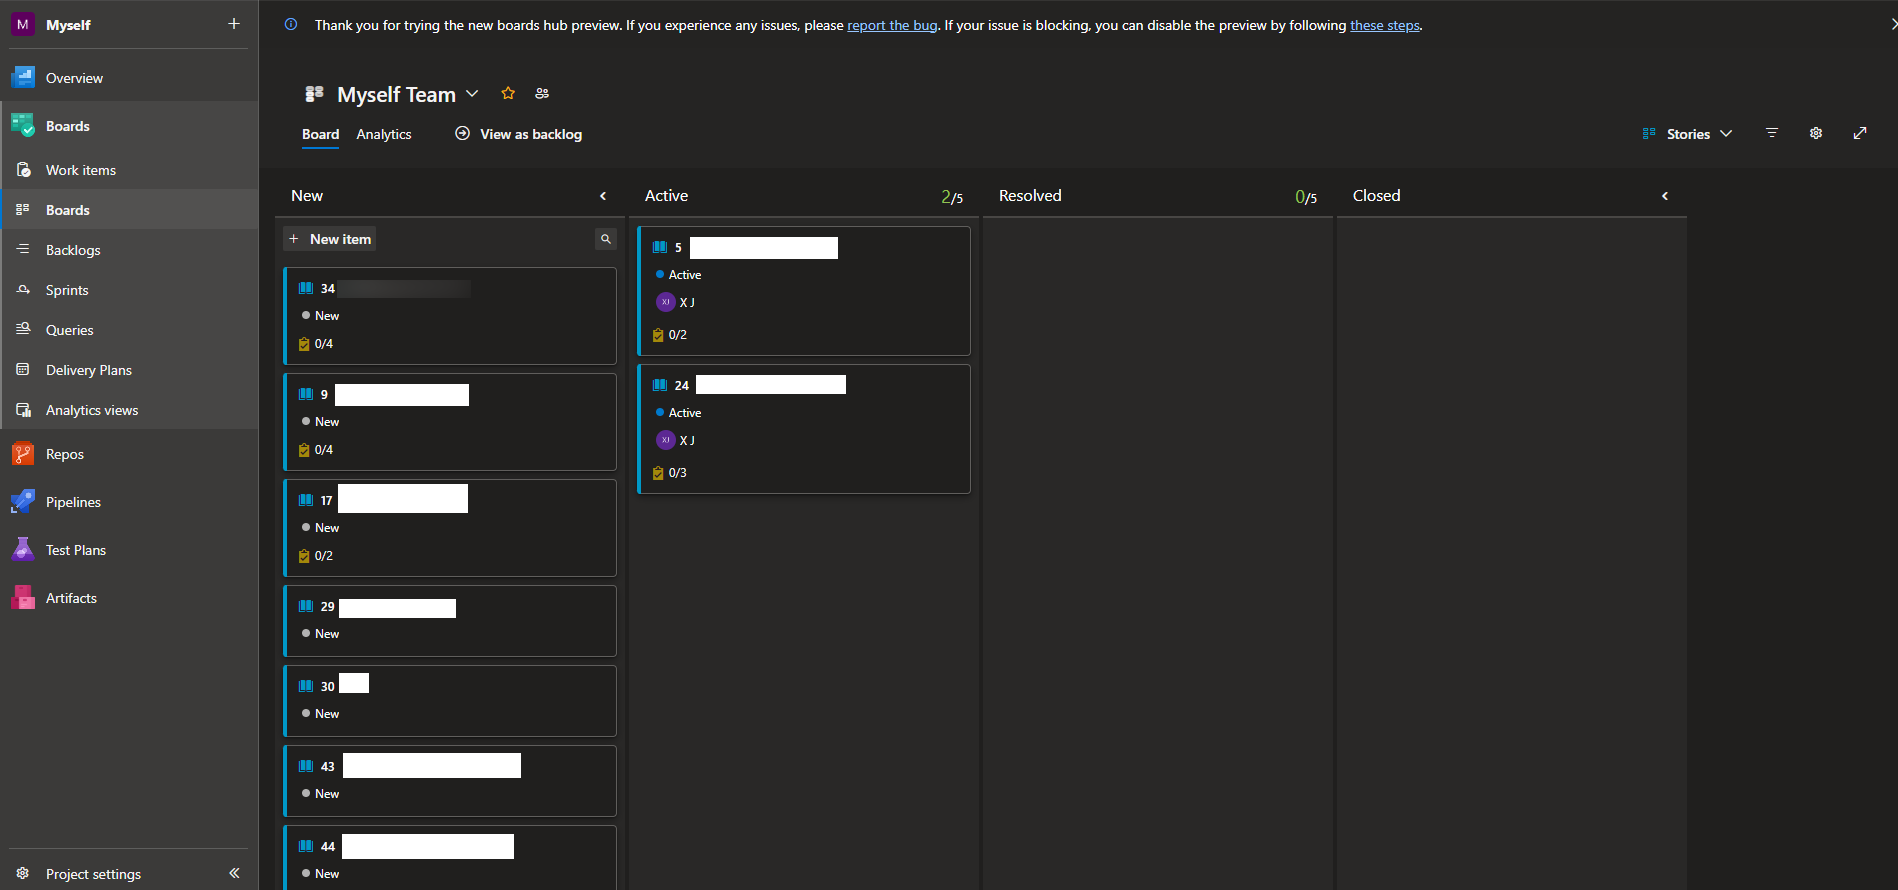Collapse the New column

point(603,196)
